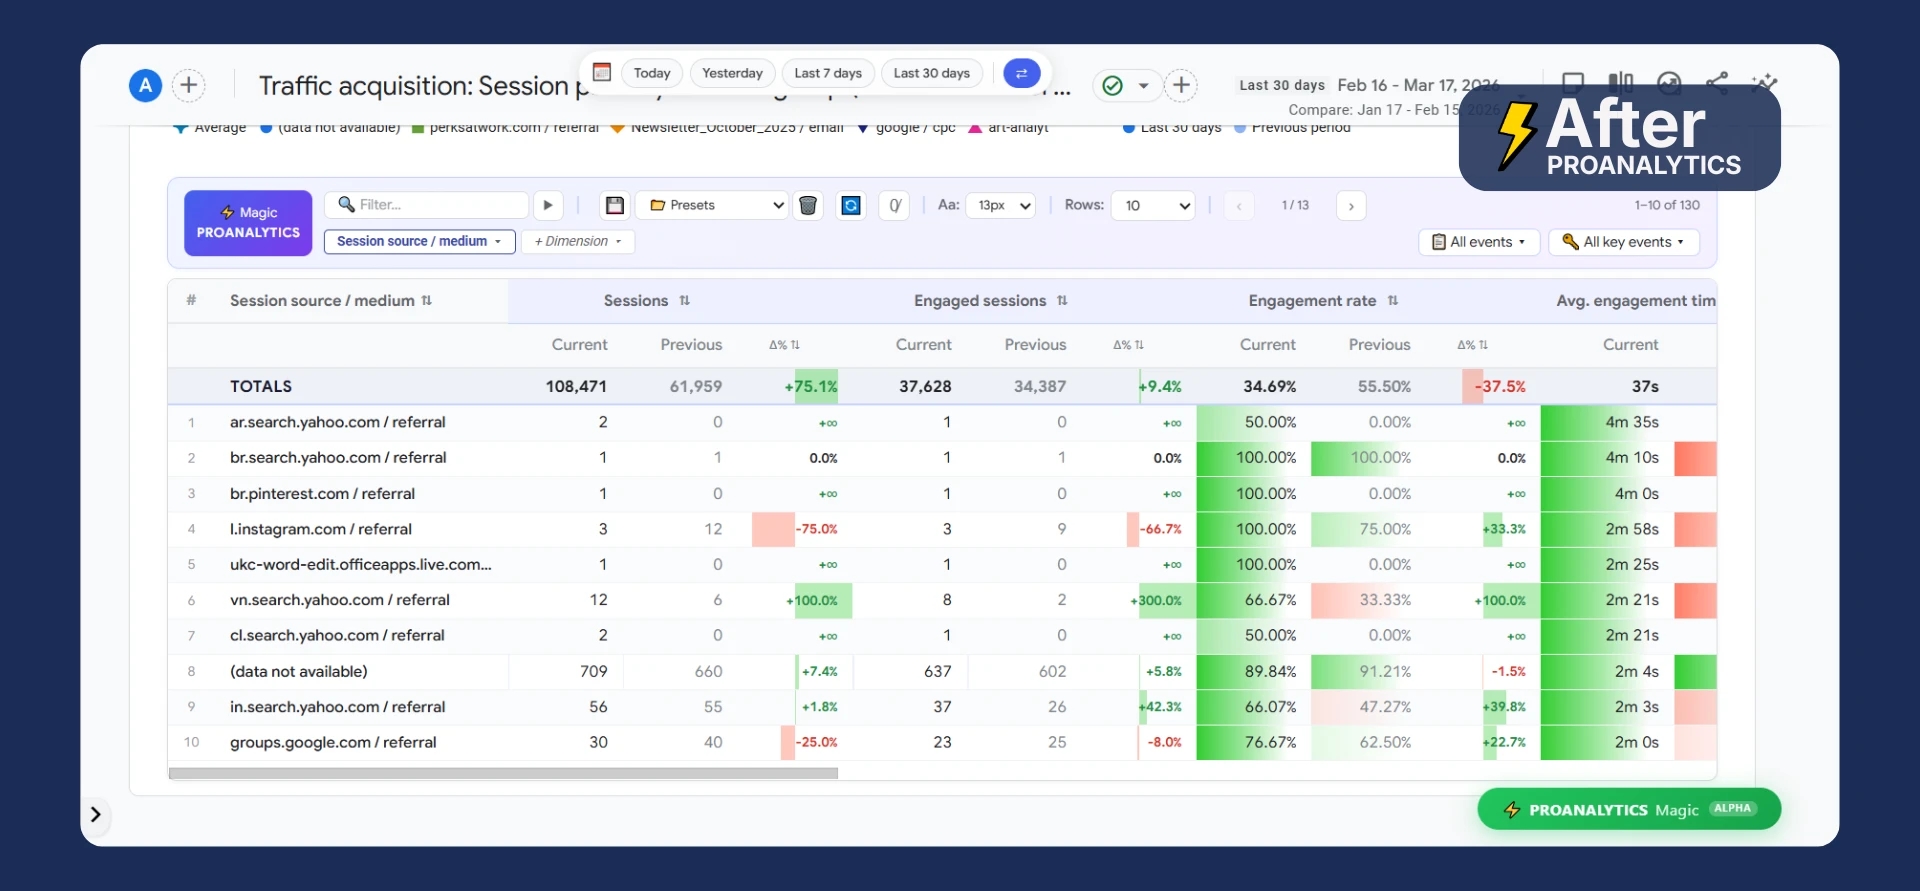Open the insights sparkle icon

1765,82
